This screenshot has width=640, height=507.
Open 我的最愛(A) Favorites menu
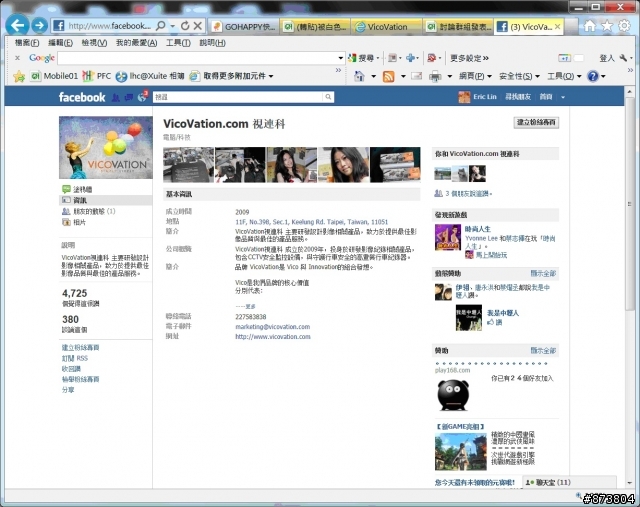coord(136,43)
